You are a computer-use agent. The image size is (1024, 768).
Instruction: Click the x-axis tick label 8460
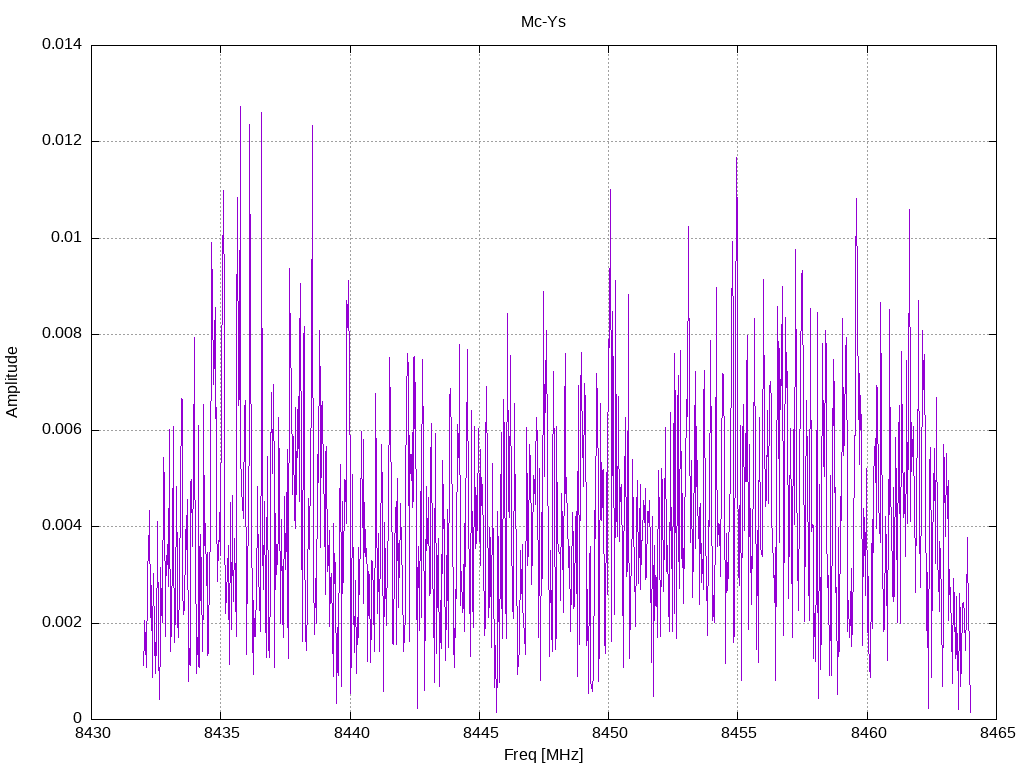tap(868, 733)
